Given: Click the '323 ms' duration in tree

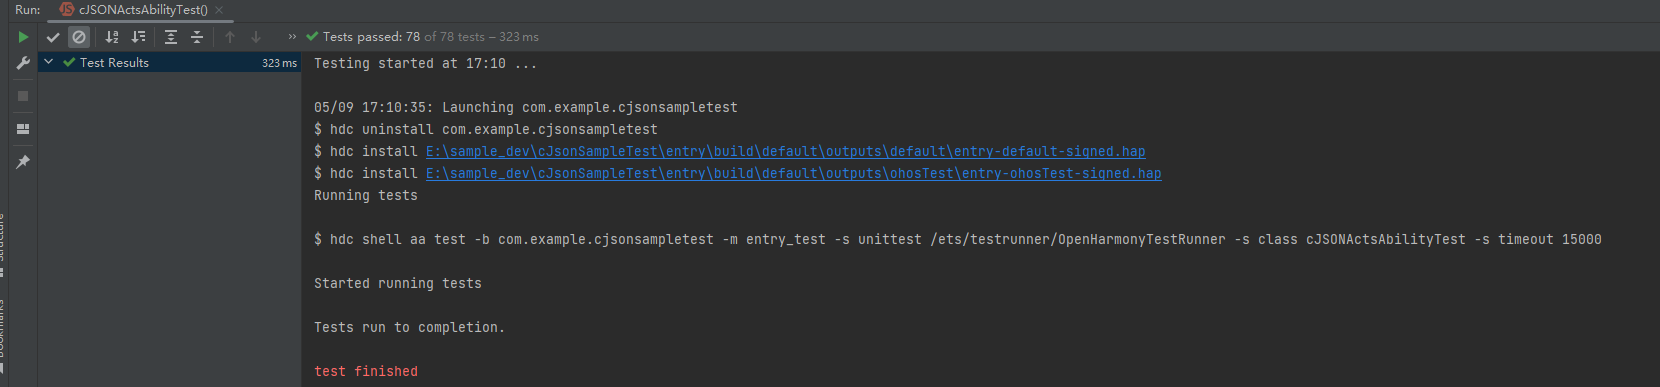Looking at the screenshot, I should (x=279, y=63).
